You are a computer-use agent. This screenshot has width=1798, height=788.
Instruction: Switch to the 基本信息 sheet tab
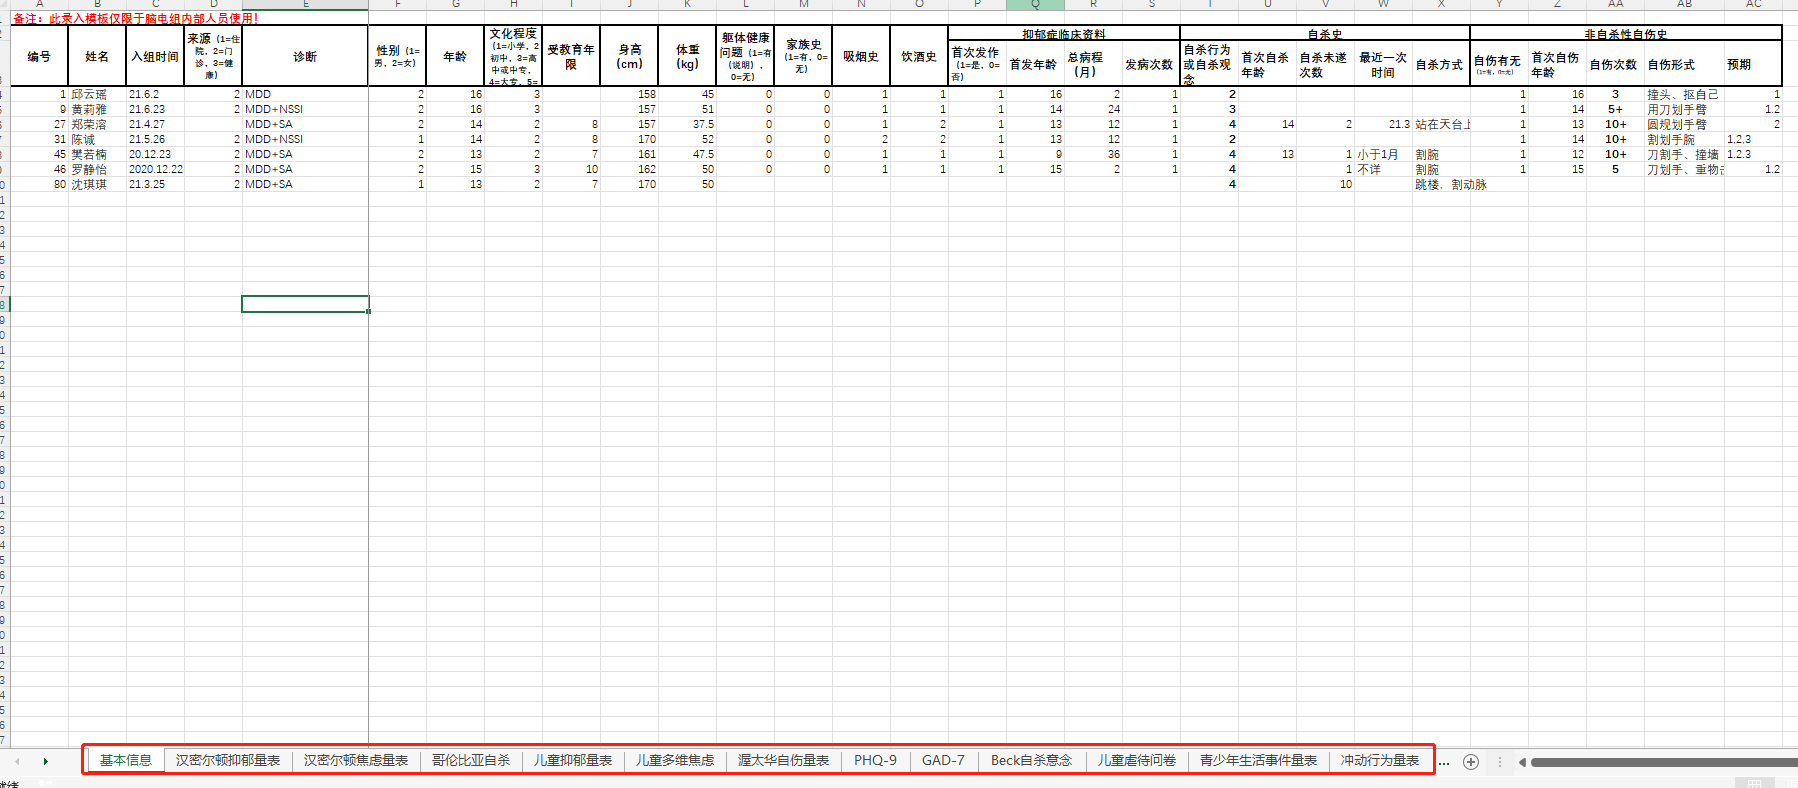(126, 760)
